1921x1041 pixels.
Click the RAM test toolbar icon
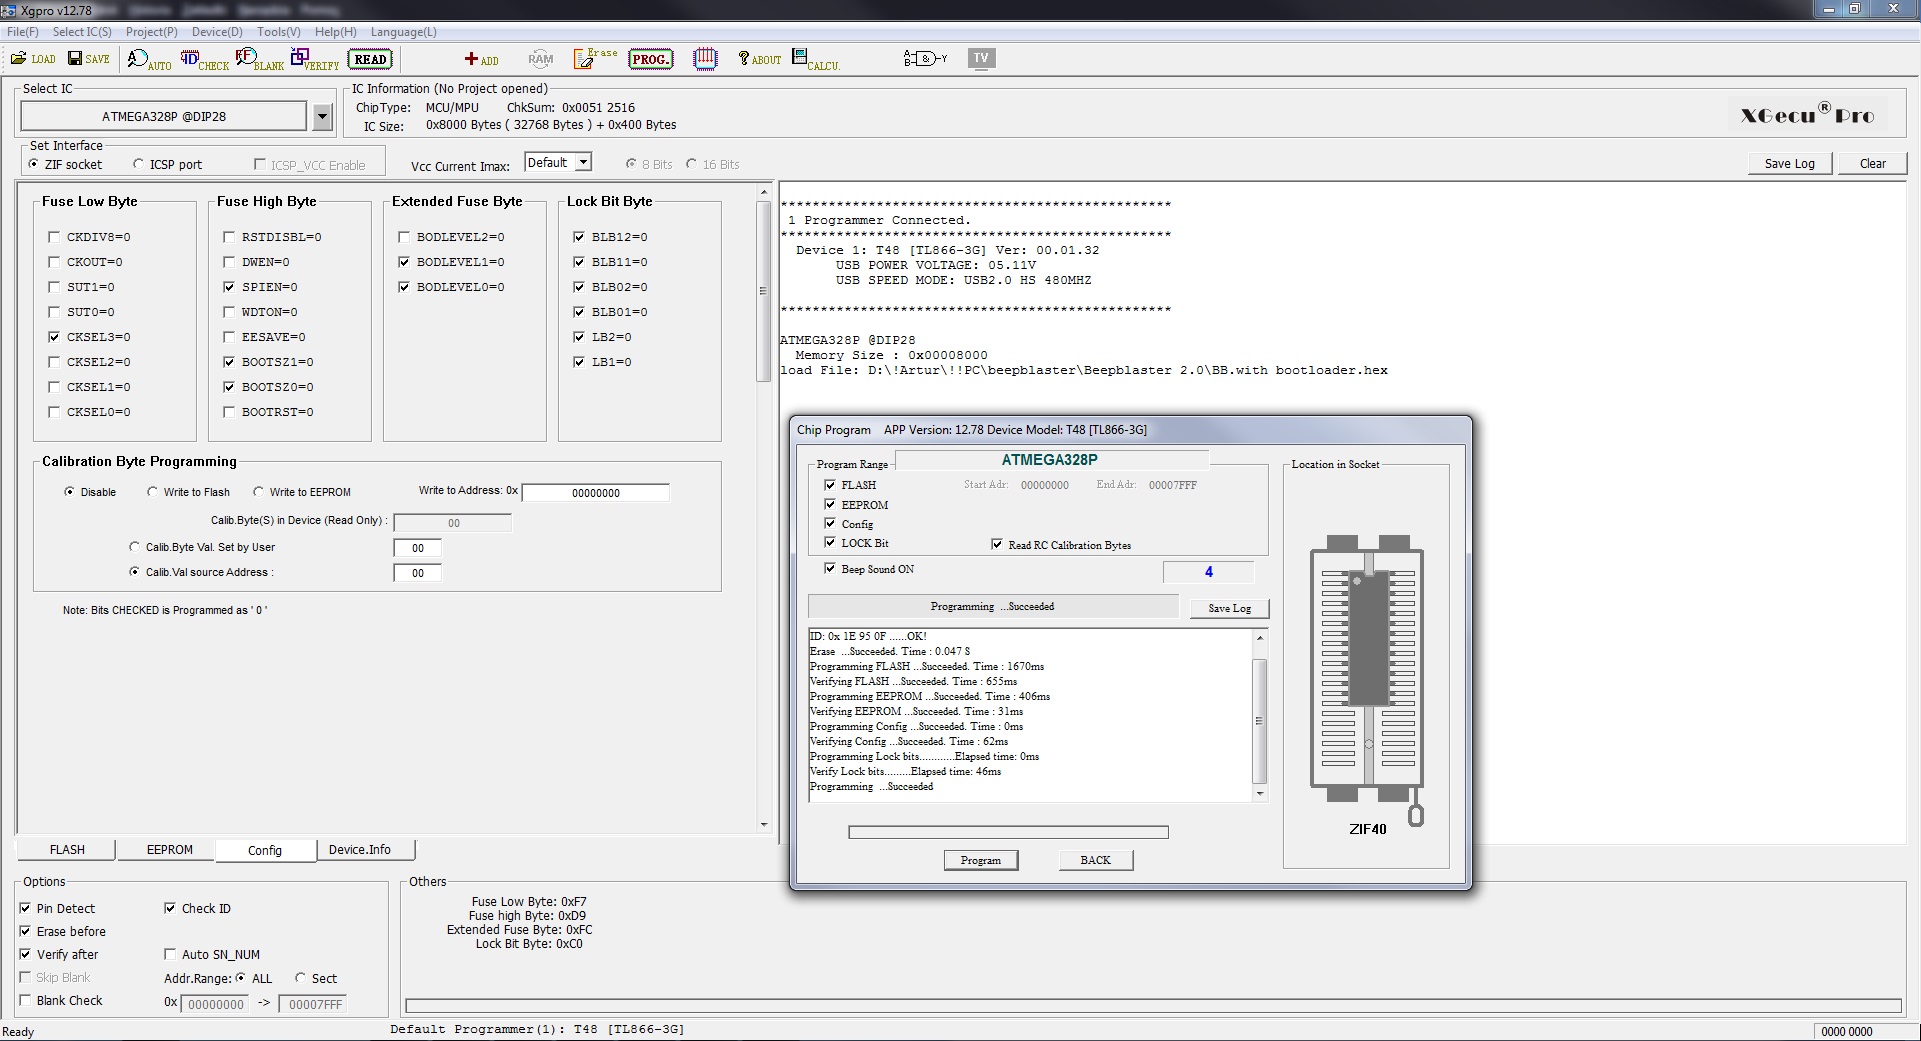540,59
